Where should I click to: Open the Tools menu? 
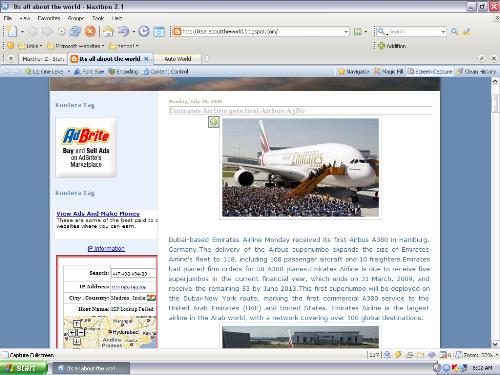98,18
